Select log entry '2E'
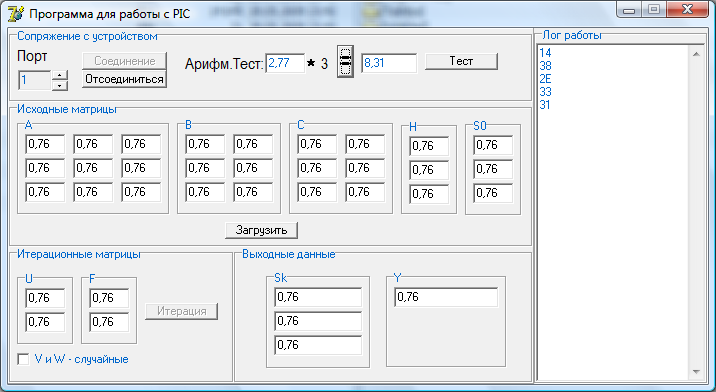The width and height of the screenshot is (716, 392). coord(545,79)
